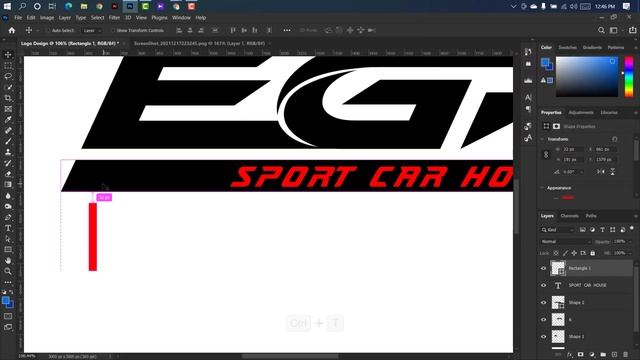Click the add layer mask icon
The height and width of the screenshot is (360, 640).
pyautogui.click(x=580, y=354)
